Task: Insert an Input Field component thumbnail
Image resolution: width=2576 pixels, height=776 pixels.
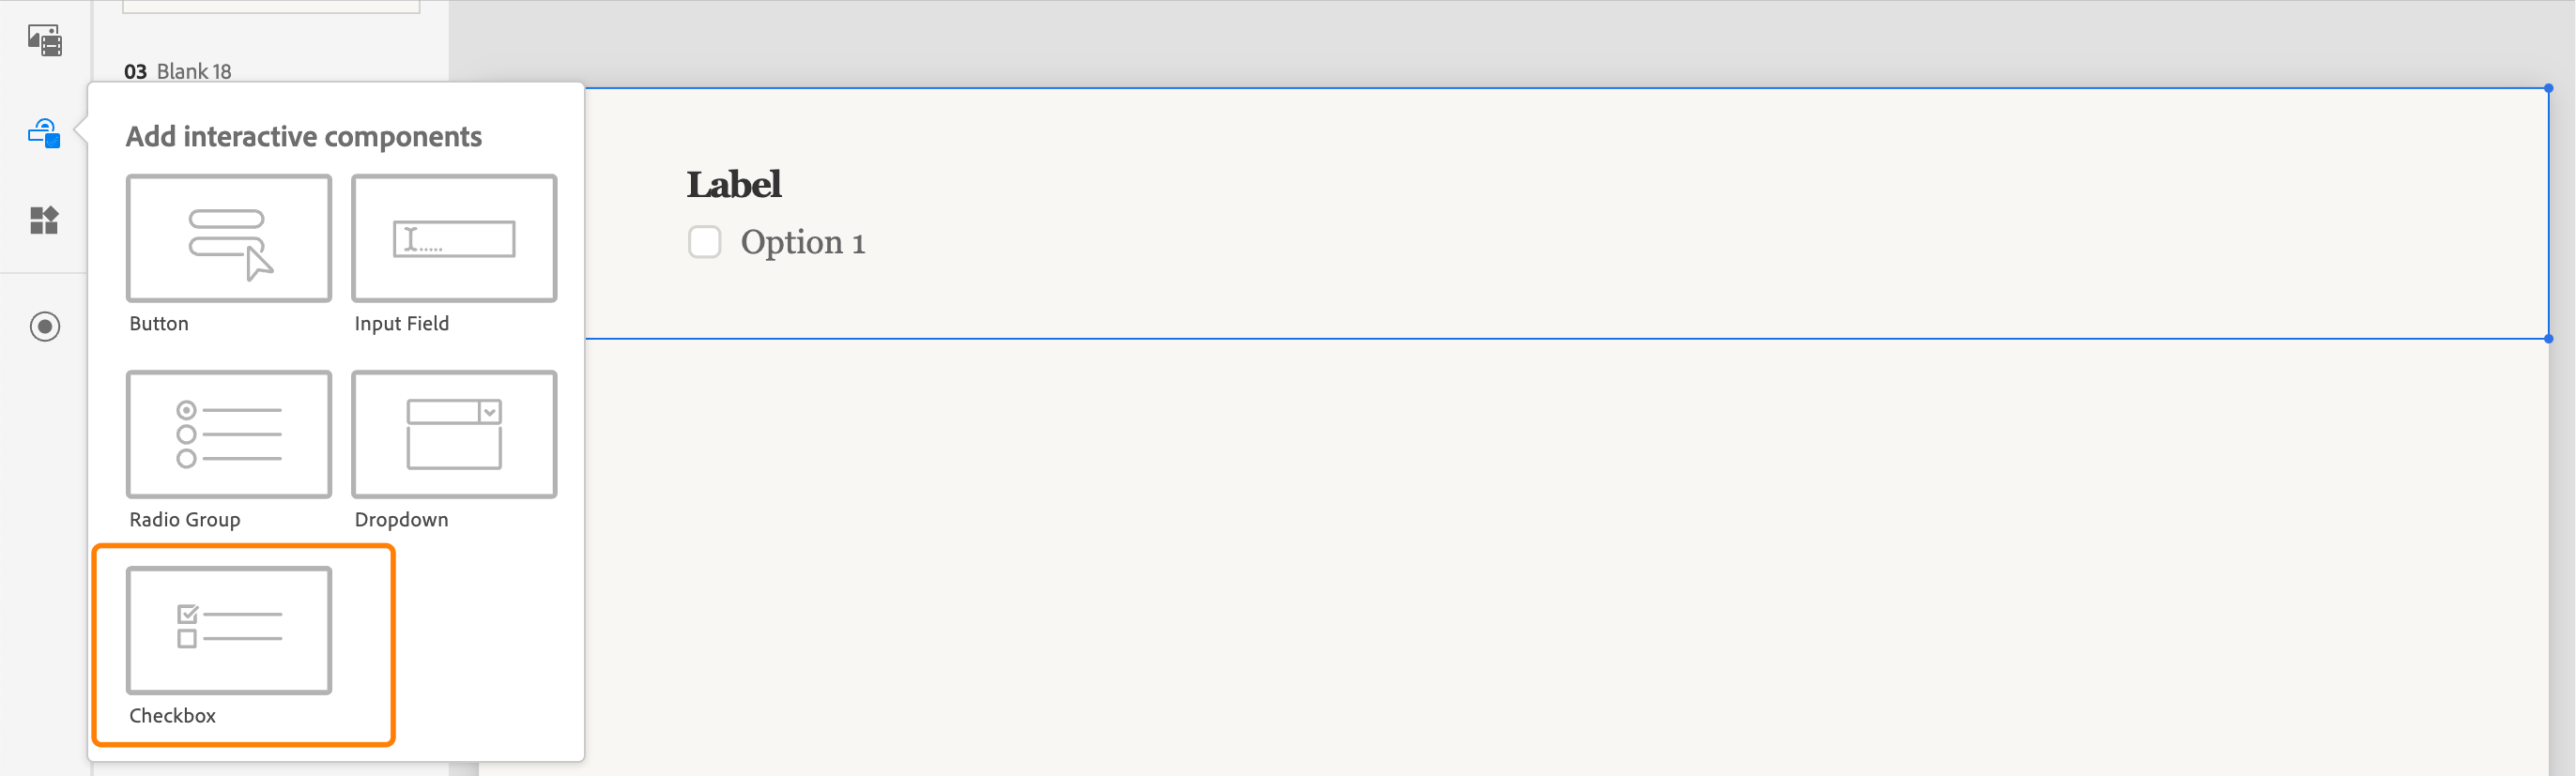Action: (x=454, y=238)
